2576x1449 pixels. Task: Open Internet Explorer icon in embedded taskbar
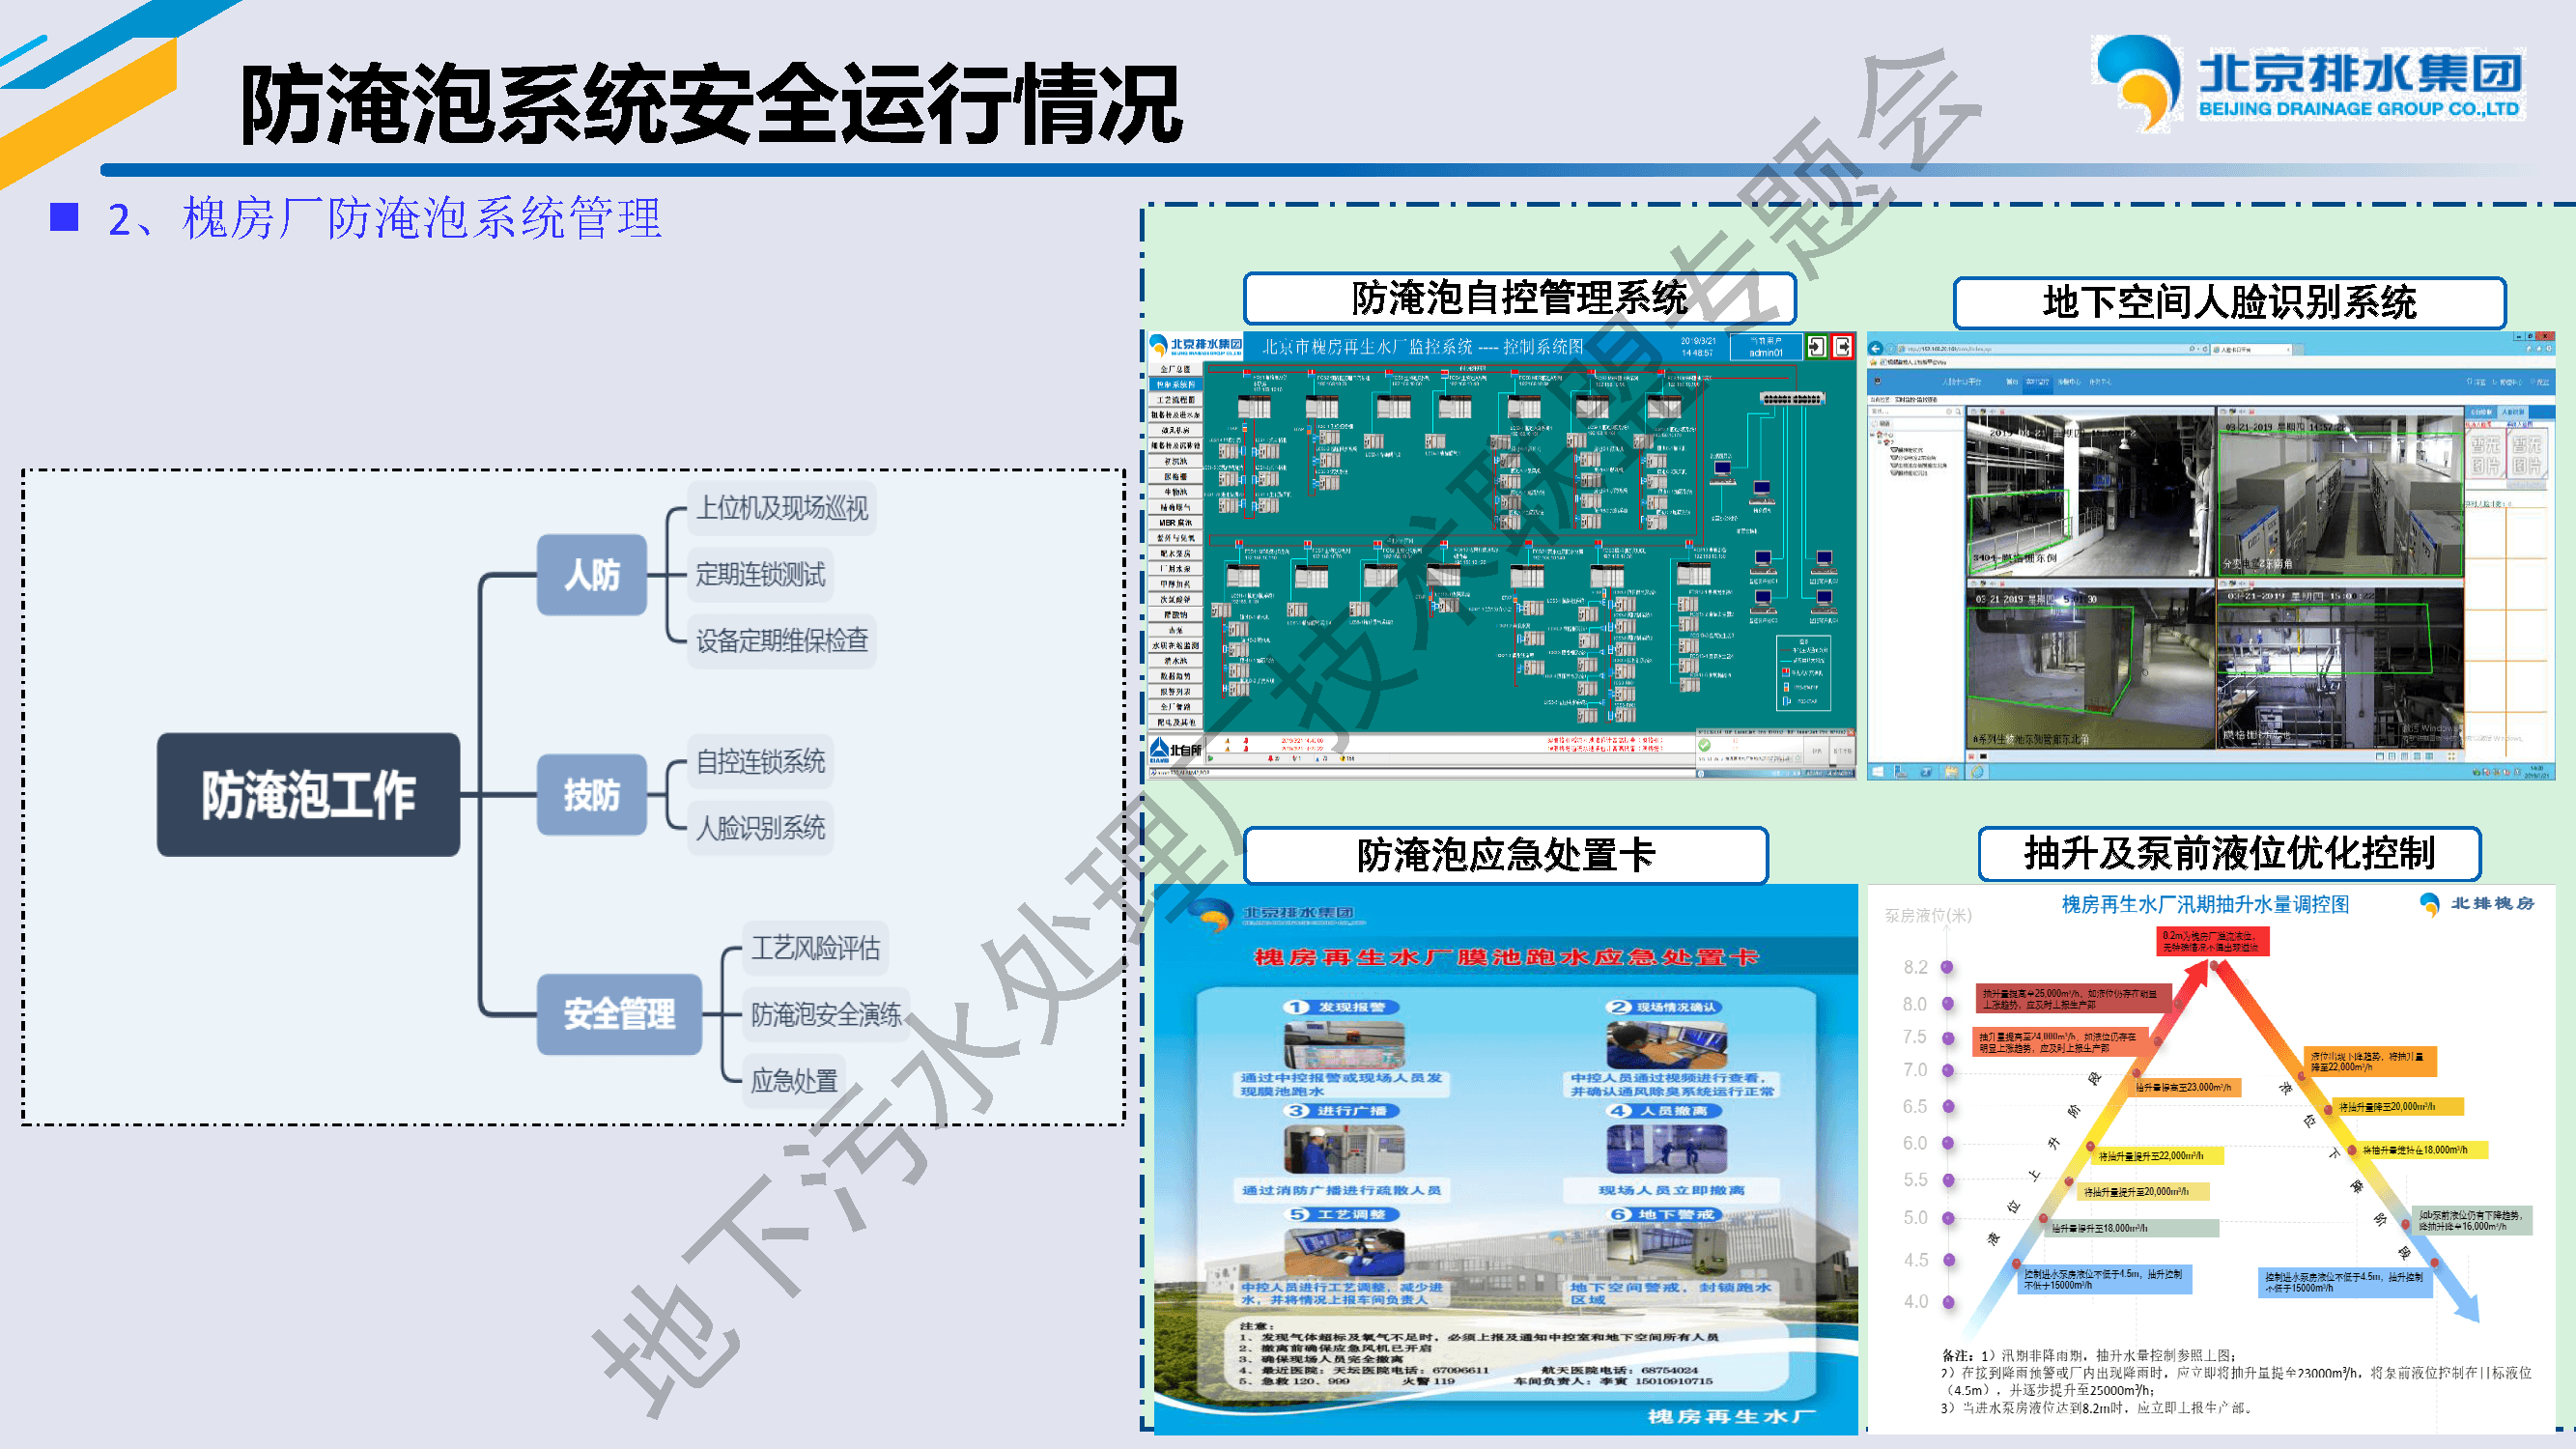[x=1976, y=772]
